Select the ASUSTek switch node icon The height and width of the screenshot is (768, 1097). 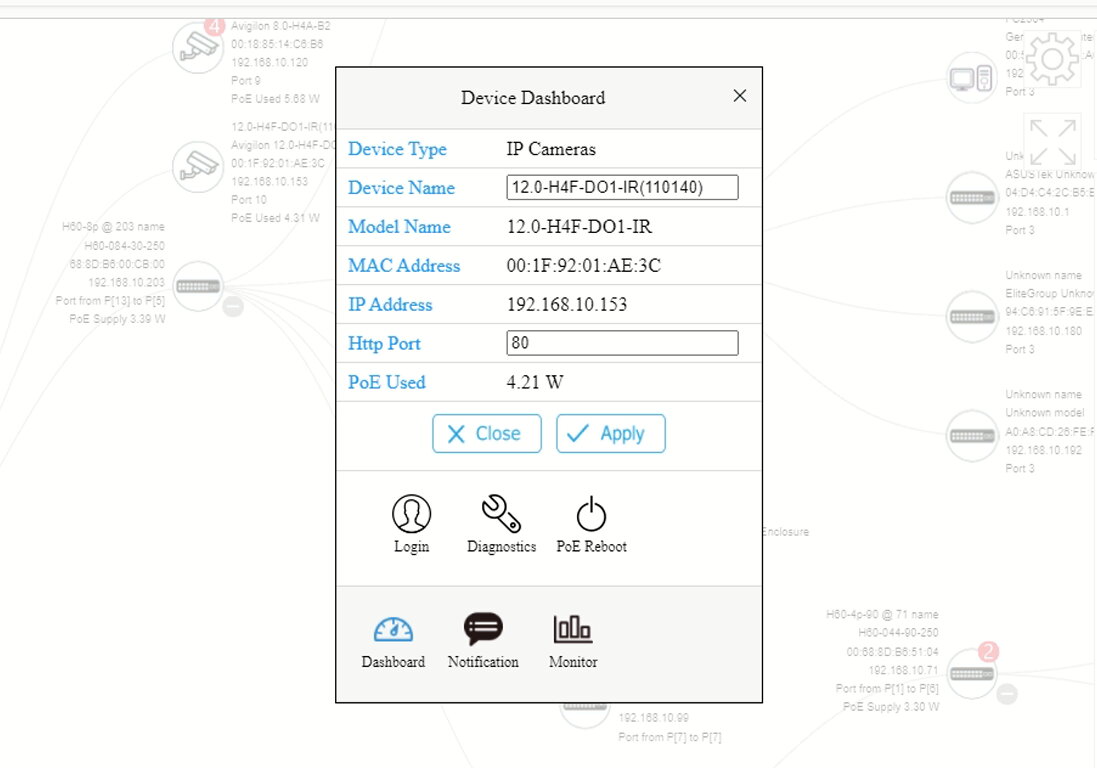coord(972,197)
